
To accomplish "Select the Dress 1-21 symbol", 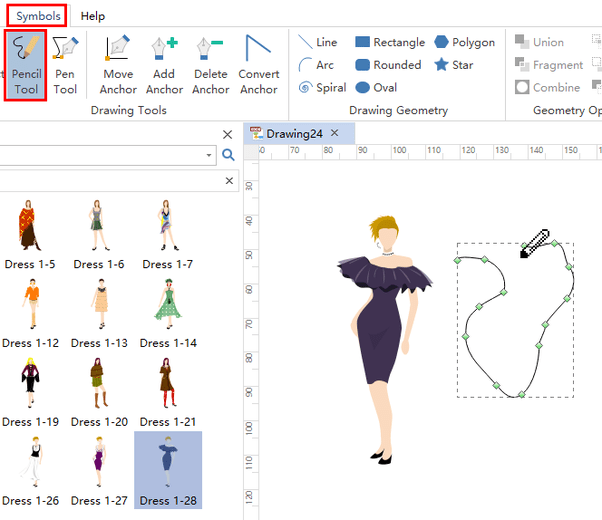I will pyautogui.click(x=168, y=392).
